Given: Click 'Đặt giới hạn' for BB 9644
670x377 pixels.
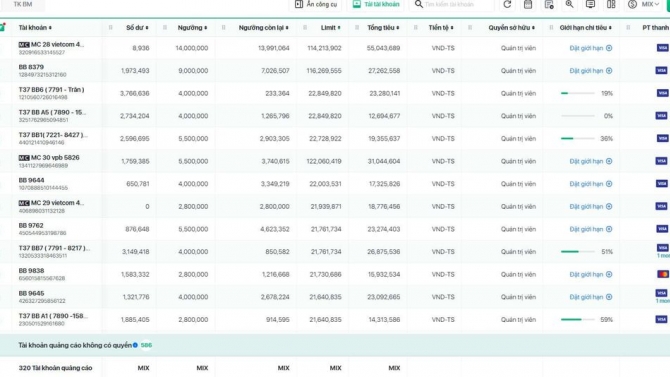Looking at the screenshot, I should point(591,184).
